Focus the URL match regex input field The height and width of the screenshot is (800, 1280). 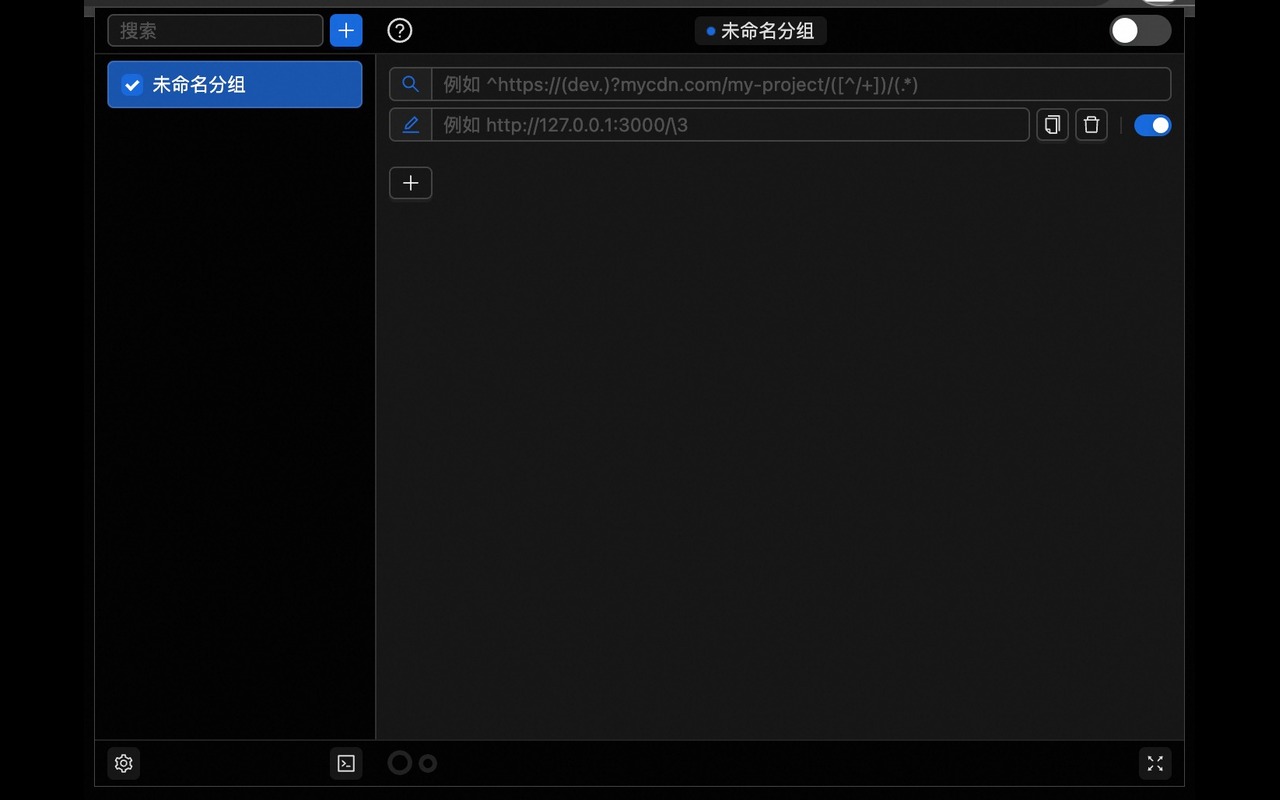(x=800, y=84)
